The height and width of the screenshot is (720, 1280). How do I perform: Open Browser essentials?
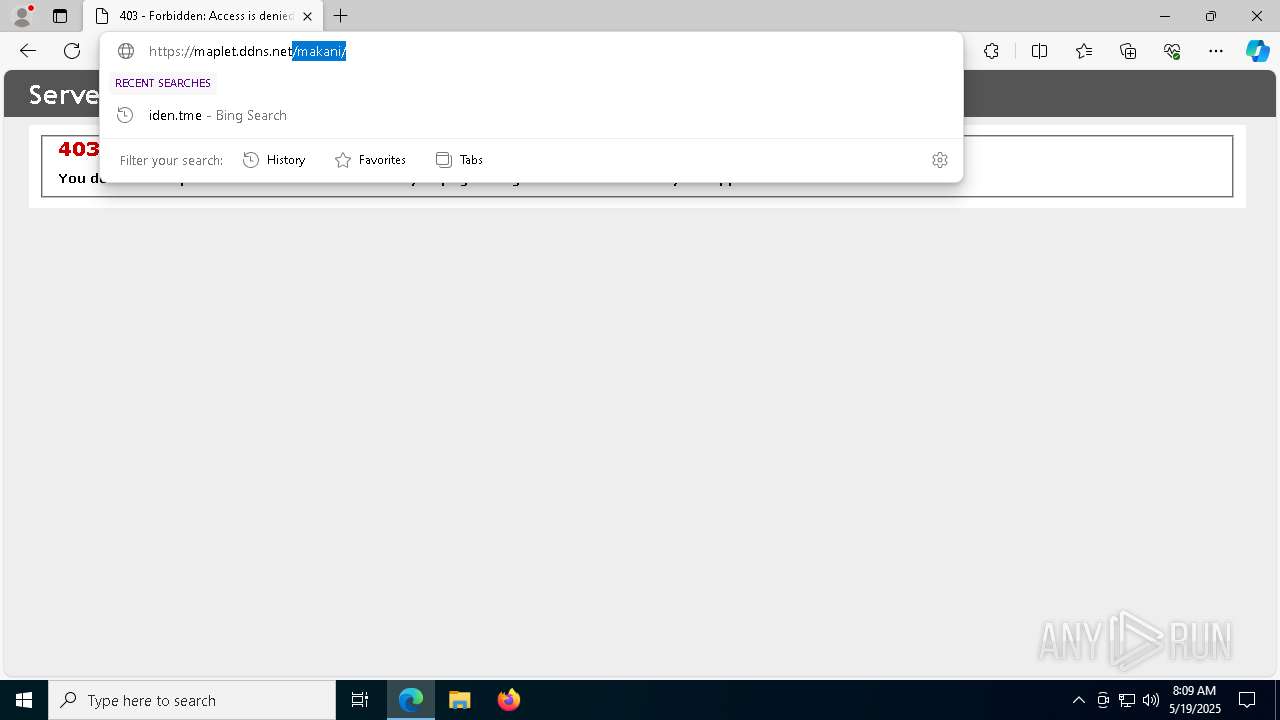pos(1172,51)
